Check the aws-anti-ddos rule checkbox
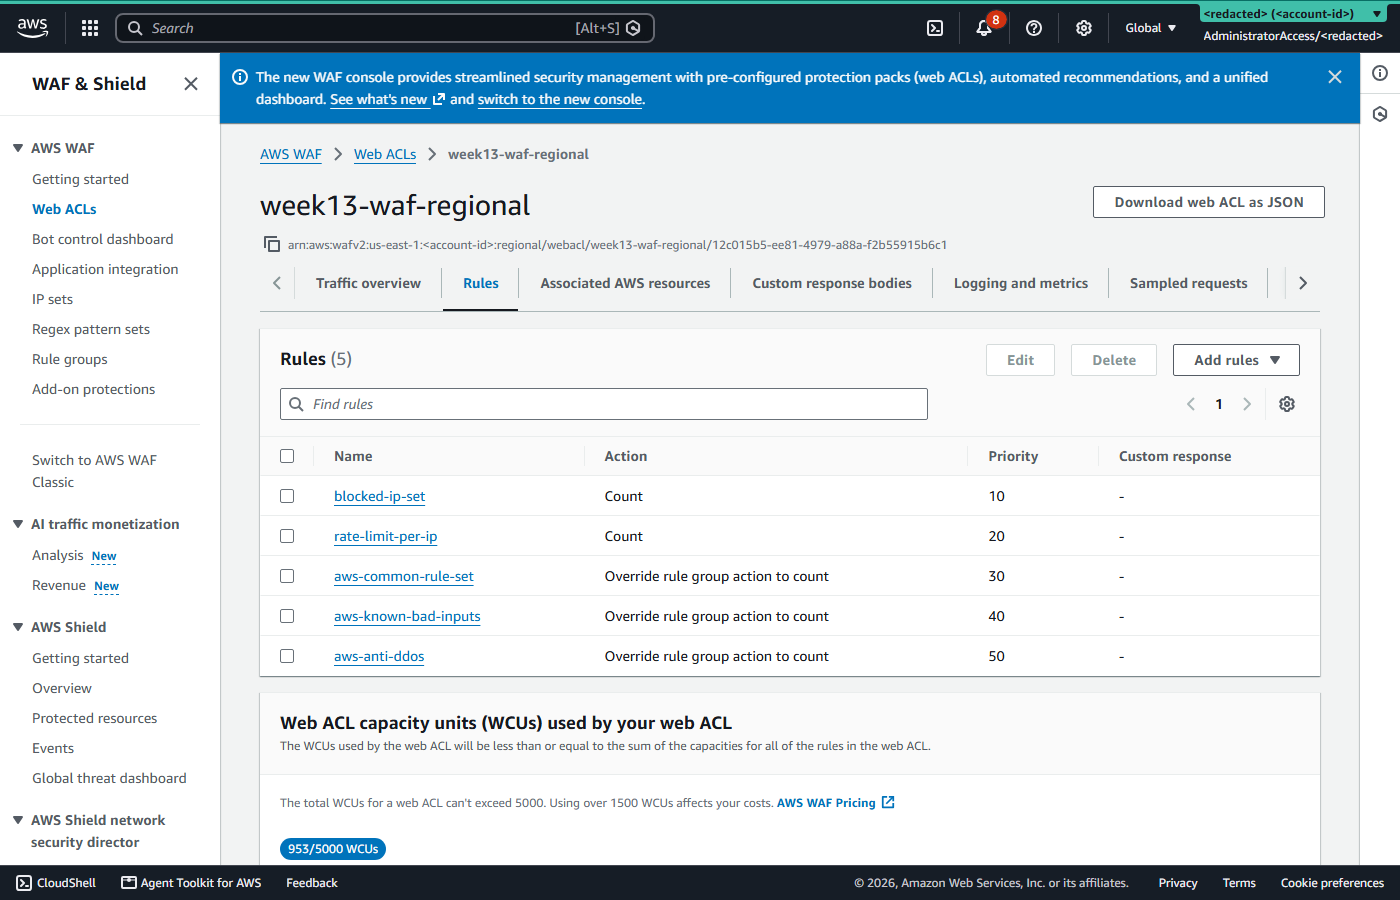1400x900 pixels. [287, 656]
